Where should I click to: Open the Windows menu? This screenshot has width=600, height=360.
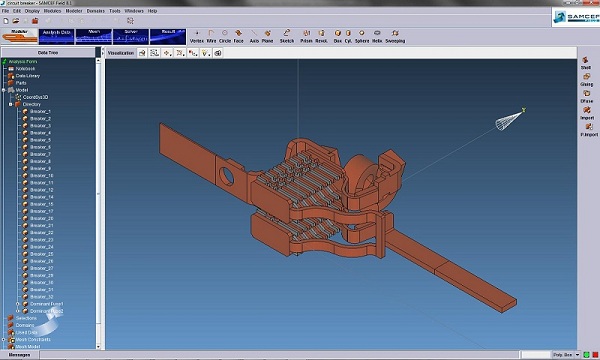pyautogui.click(x=134, y=11)
